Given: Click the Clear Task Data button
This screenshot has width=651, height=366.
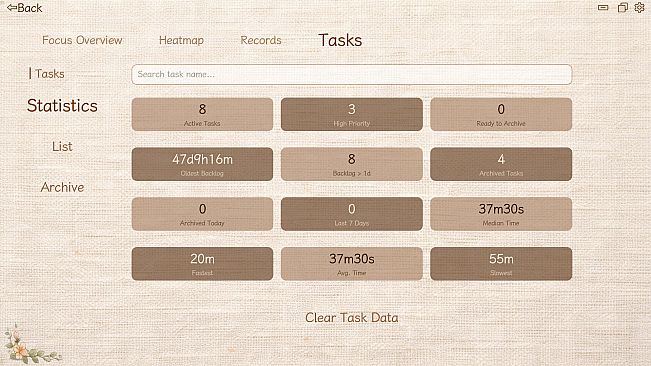Looking at the screenshot, I should tap(352, 317).
